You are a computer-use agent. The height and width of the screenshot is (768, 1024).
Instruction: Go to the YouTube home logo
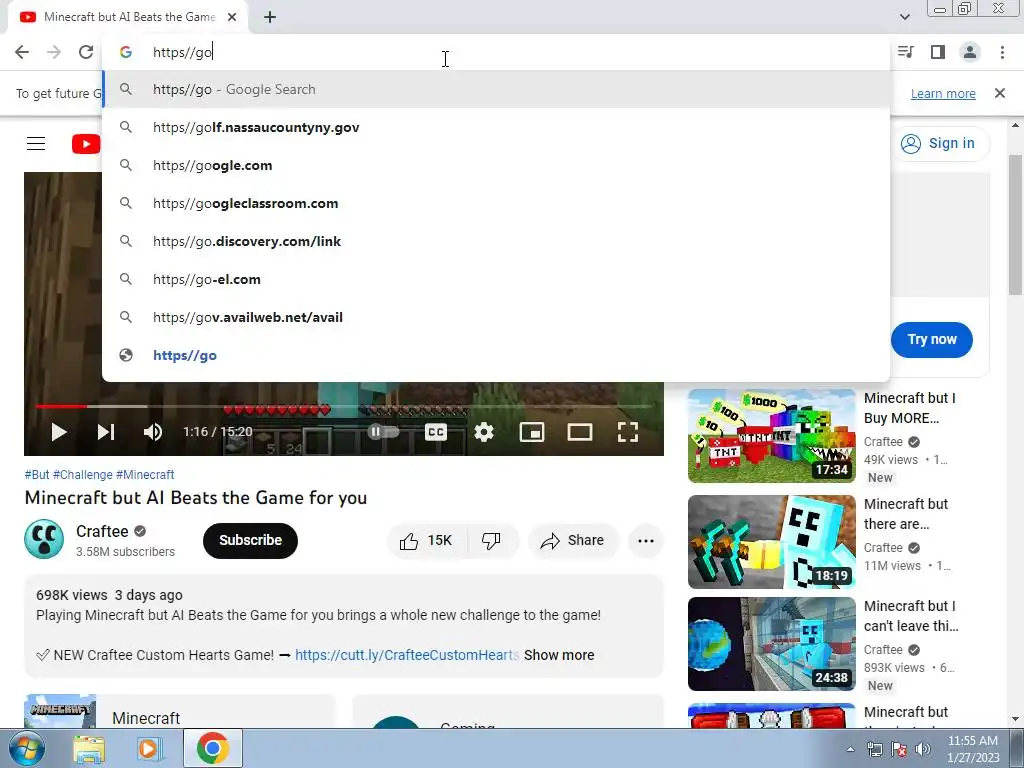[86, 144]
